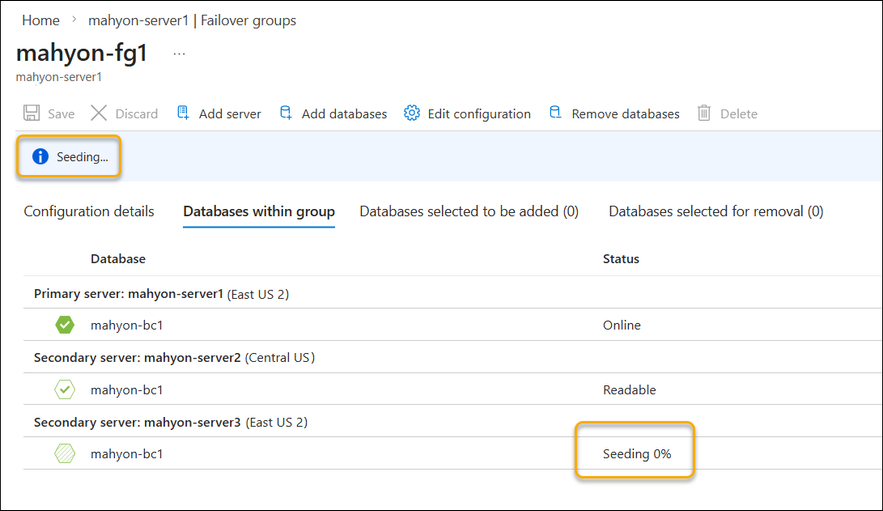
Task: Click the Delete trash icon
Action: click(704, 114)
